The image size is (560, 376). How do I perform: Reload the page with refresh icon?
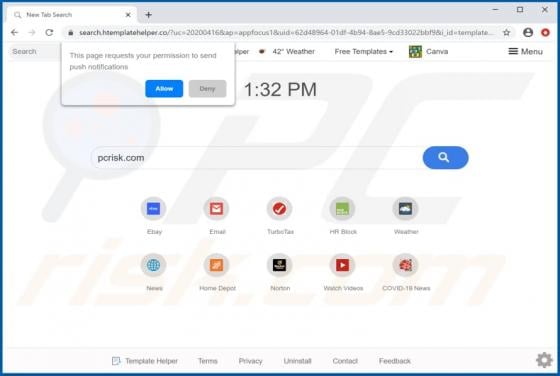tap(49, 32)
